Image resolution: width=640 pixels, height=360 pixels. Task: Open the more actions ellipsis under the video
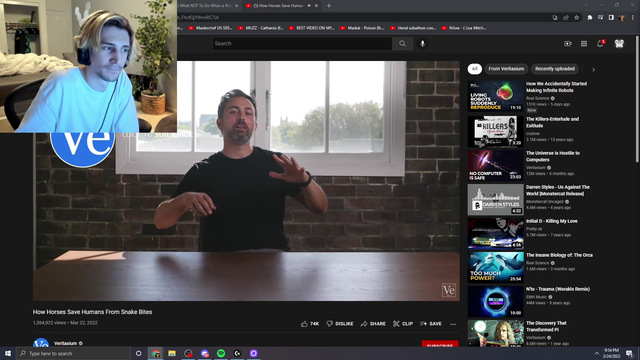(x=453, y=324)
